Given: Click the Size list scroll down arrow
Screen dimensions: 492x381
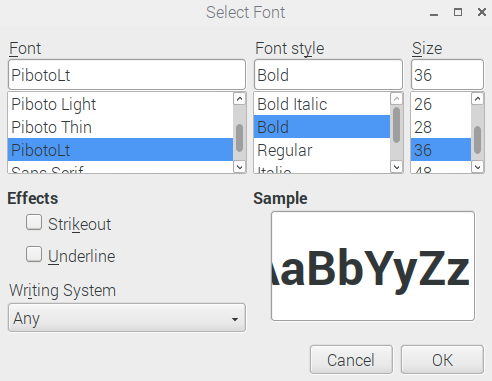Looking at the screenshot, I should coord(477,166).
